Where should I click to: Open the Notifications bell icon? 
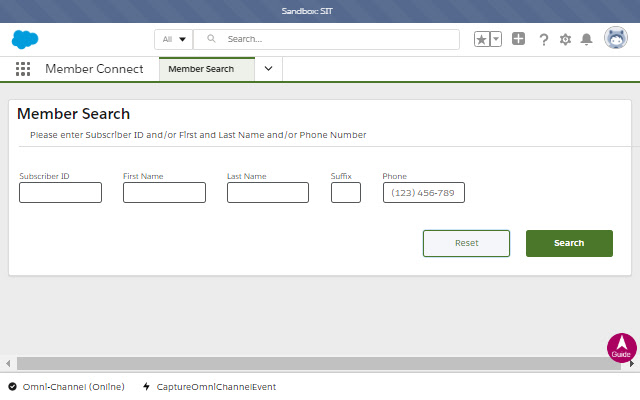587,39
